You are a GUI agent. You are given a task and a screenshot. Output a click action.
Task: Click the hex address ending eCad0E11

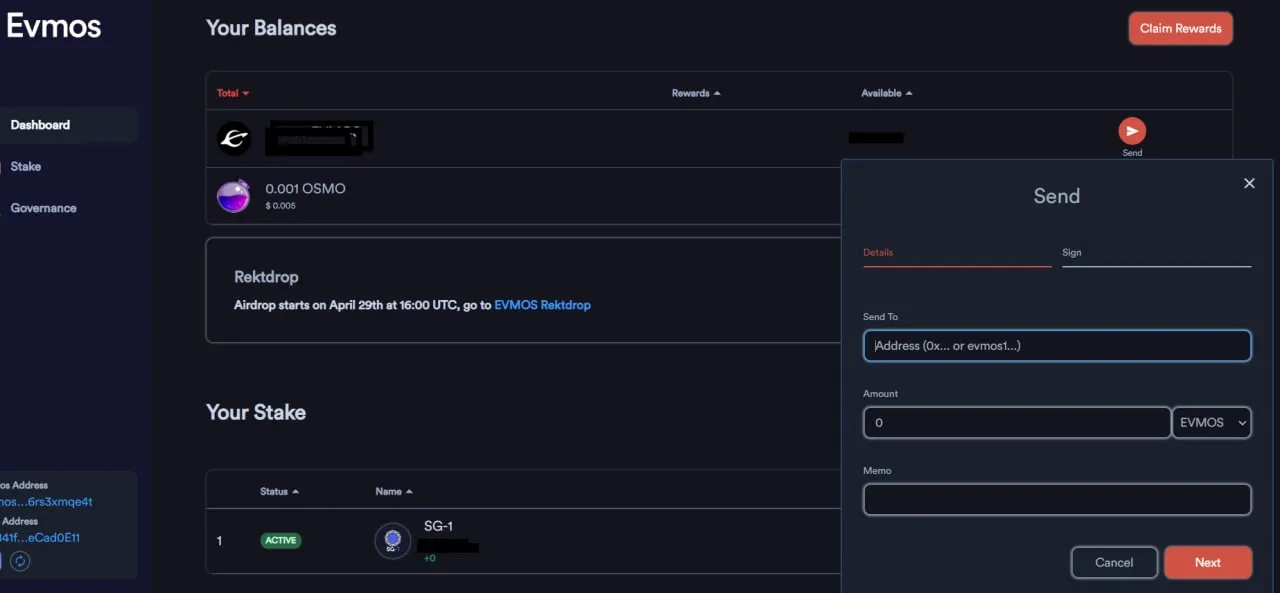(40, 537)
